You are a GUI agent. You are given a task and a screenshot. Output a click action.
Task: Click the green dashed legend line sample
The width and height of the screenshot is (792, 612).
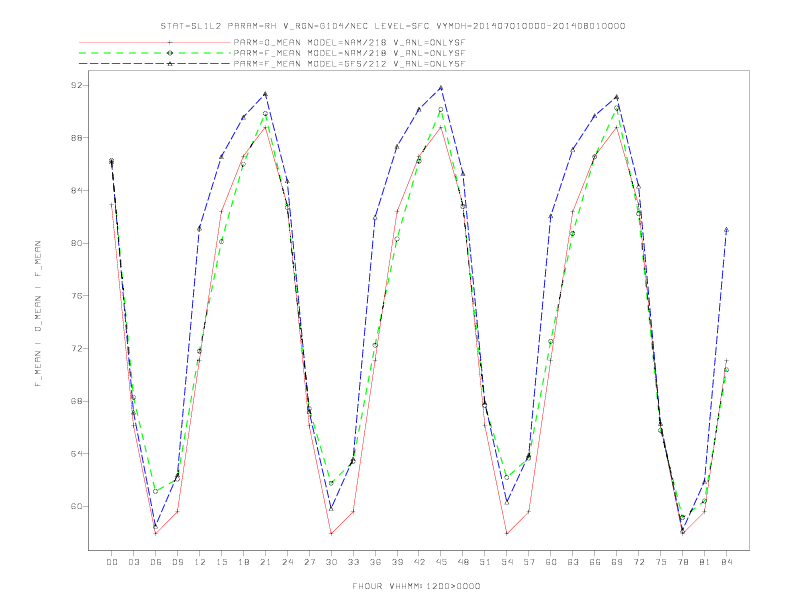point(155,53)
